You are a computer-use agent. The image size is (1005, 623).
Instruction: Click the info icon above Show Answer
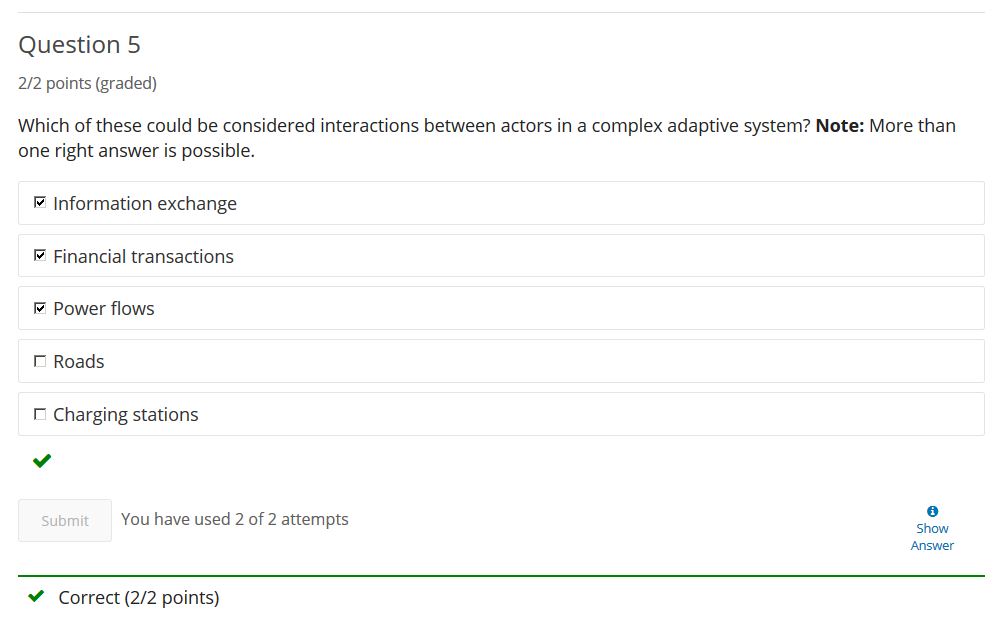pos(932,511)
